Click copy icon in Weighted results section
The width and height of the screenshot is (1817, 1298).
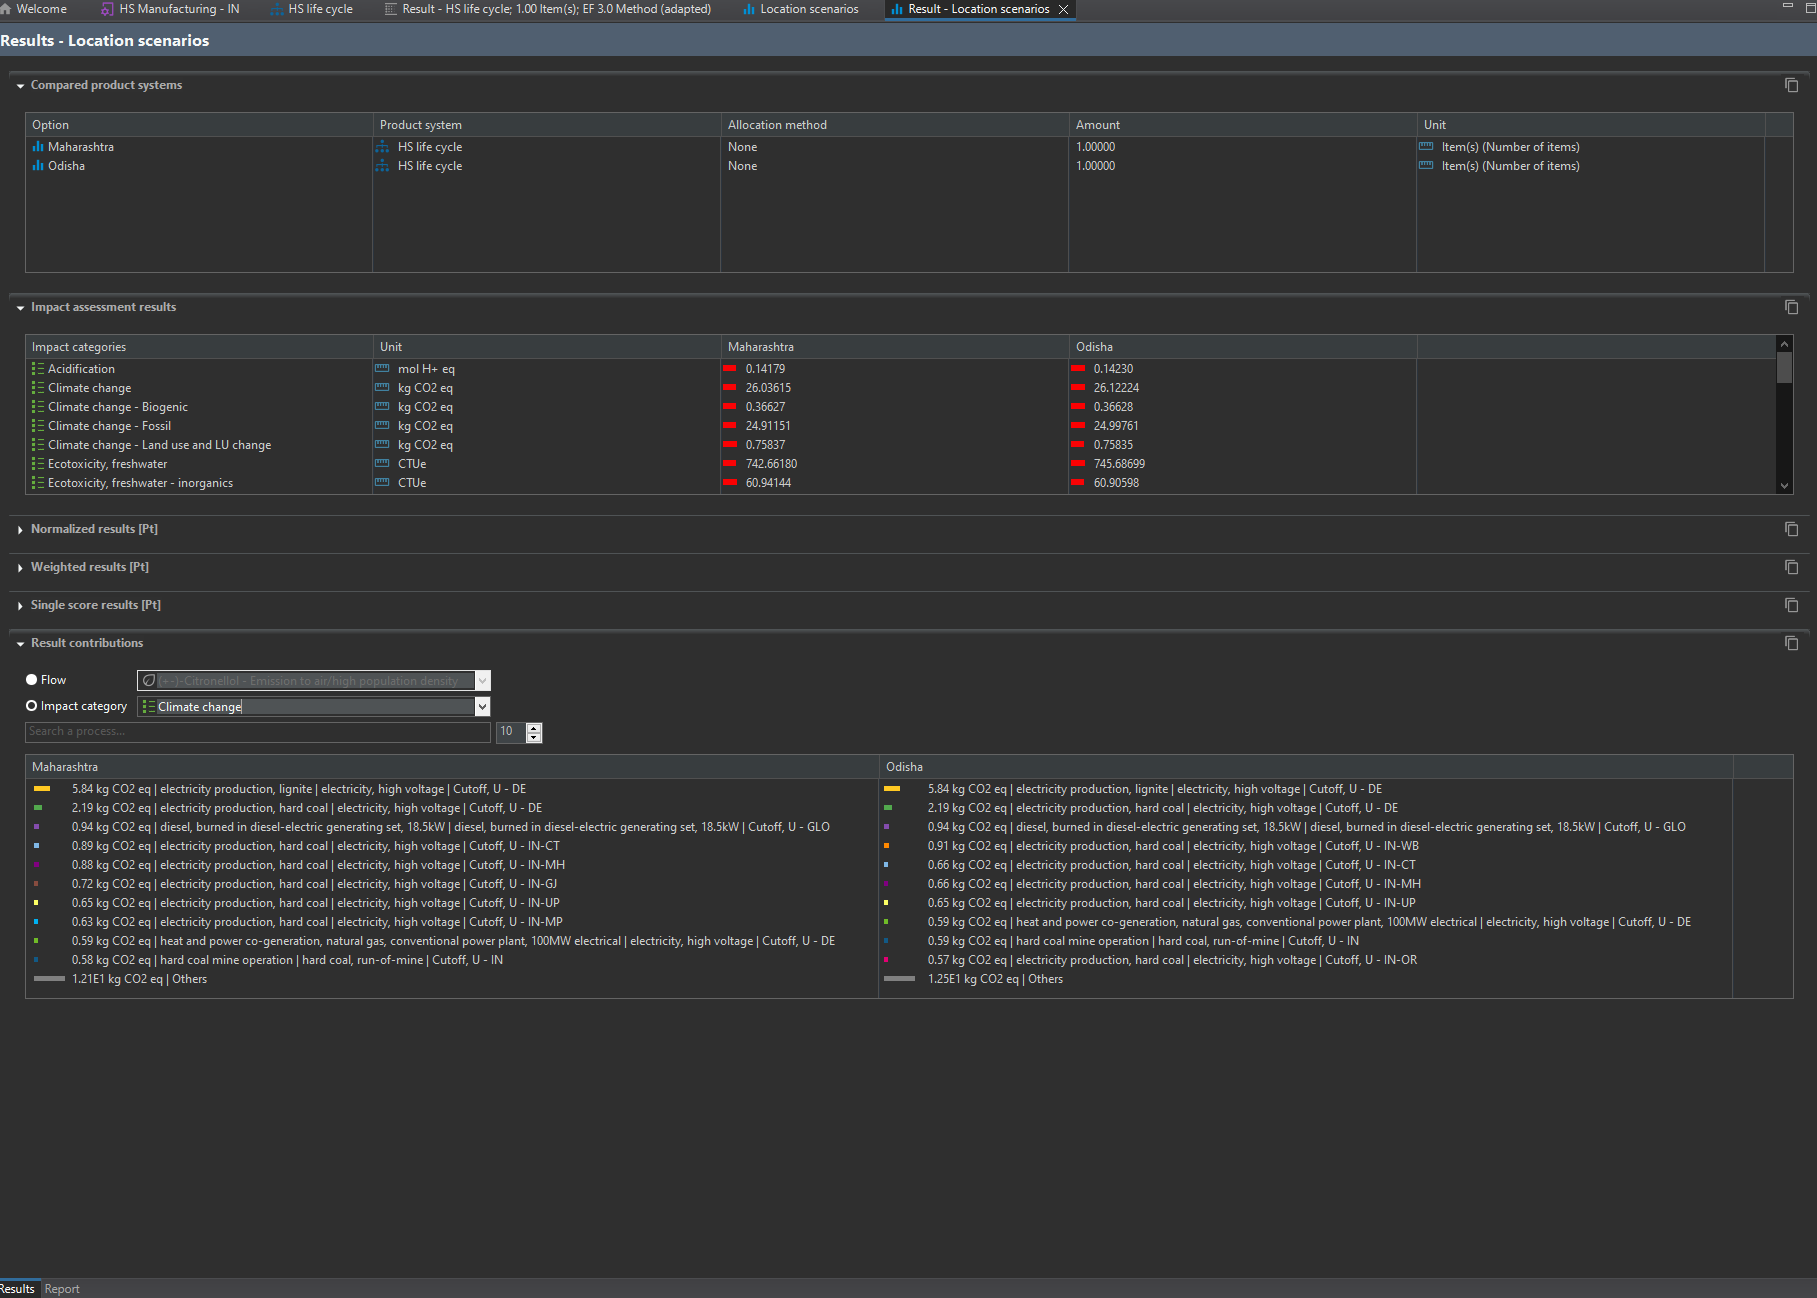[x=1791, y=567]
